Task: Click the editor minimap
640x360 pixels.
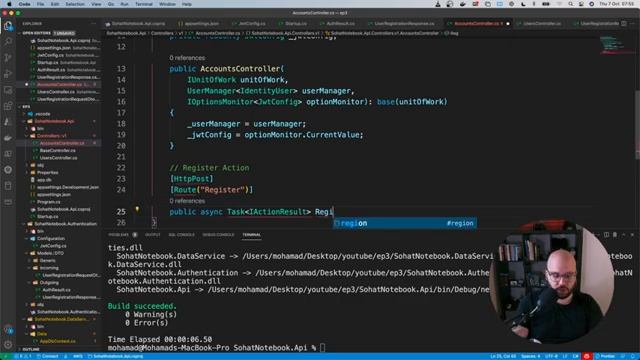Action: (x=616, y=46)
